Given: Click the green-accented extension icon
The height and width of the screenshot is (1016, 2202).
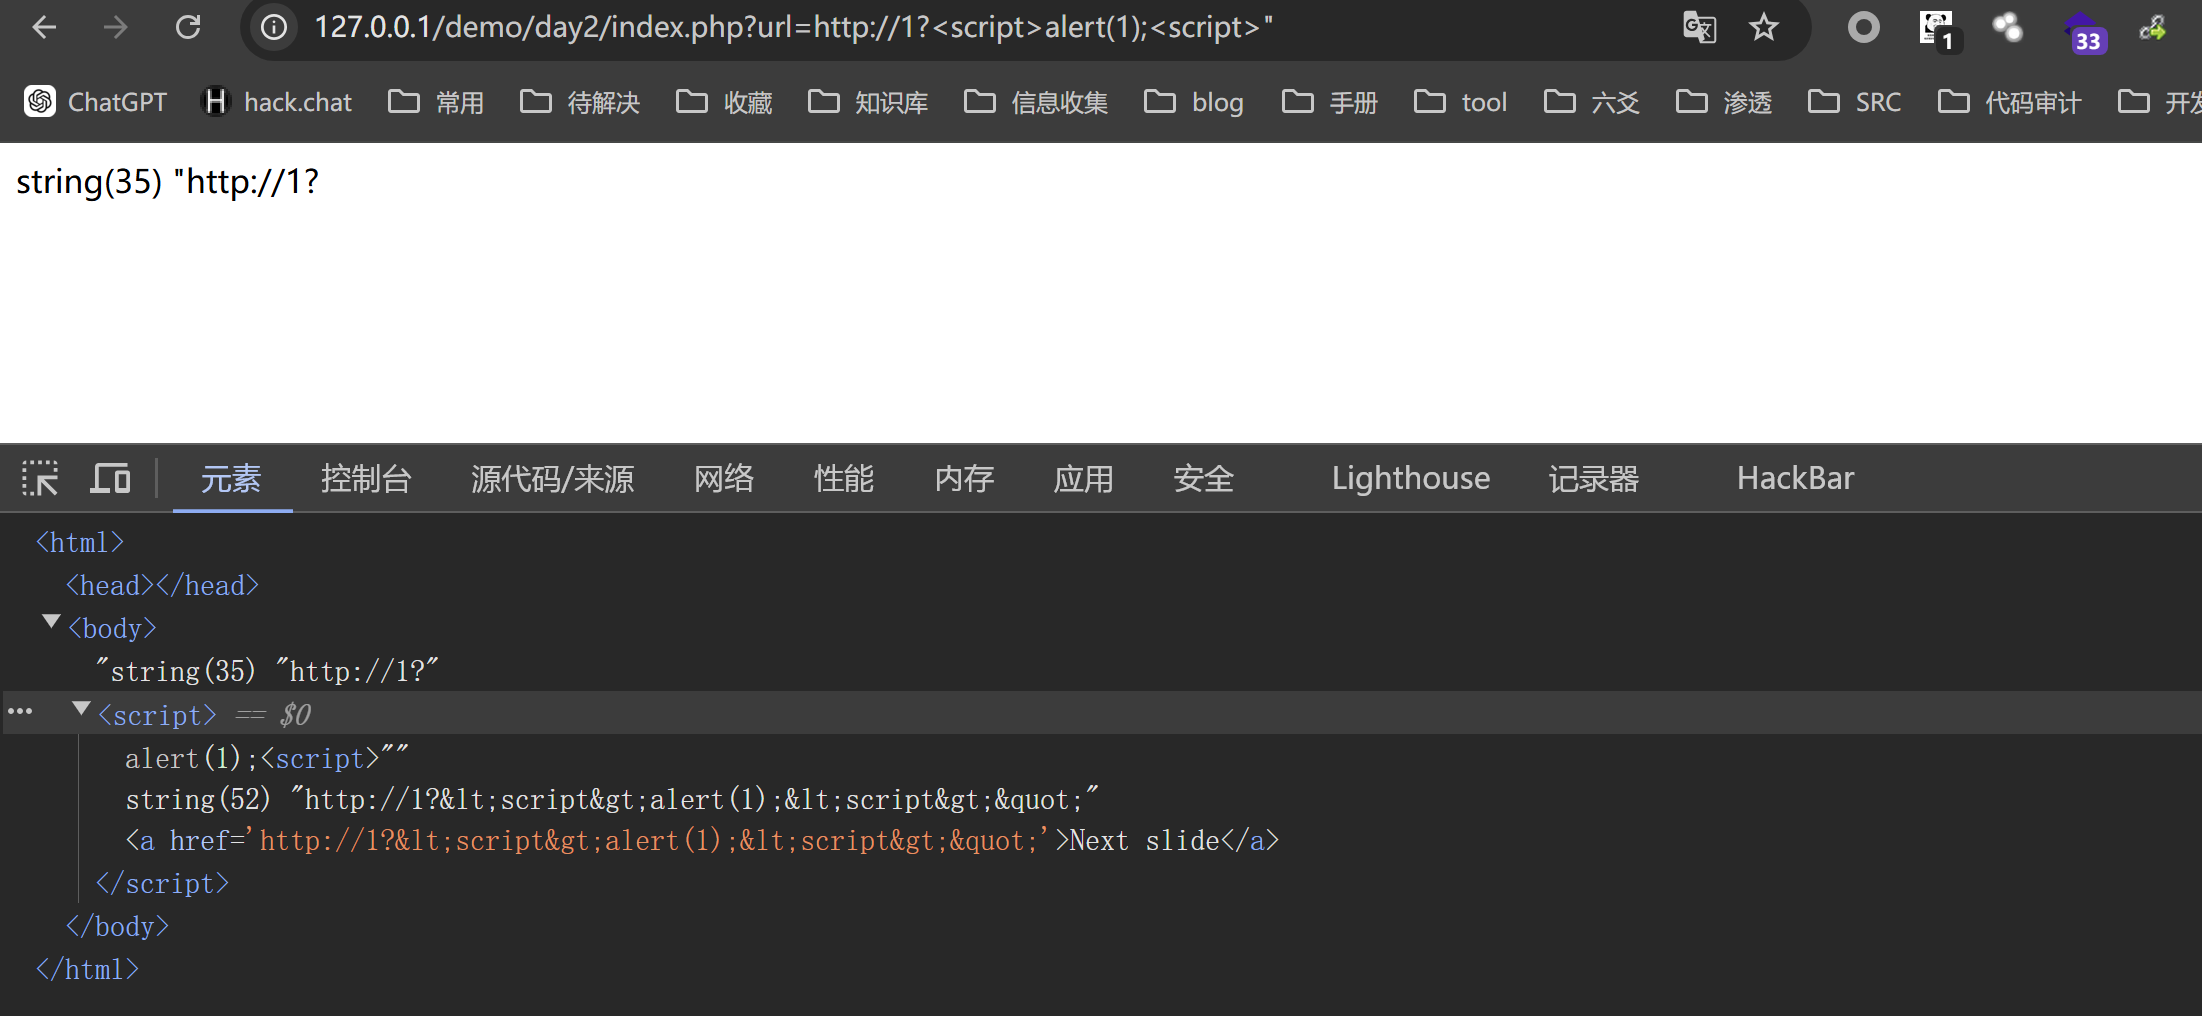Looking at the screenshot, I should 2153,28.
